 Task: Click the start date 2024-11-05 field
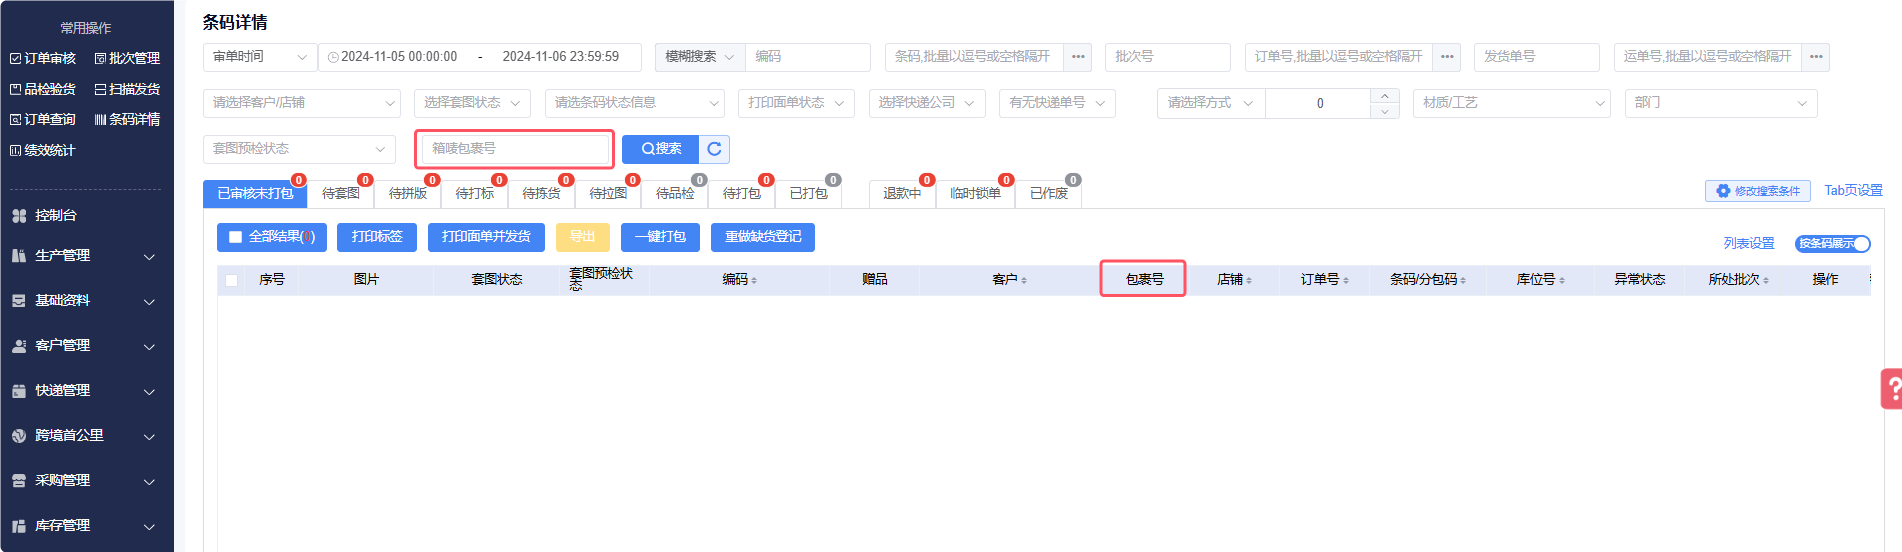click(x=399, y=57)
